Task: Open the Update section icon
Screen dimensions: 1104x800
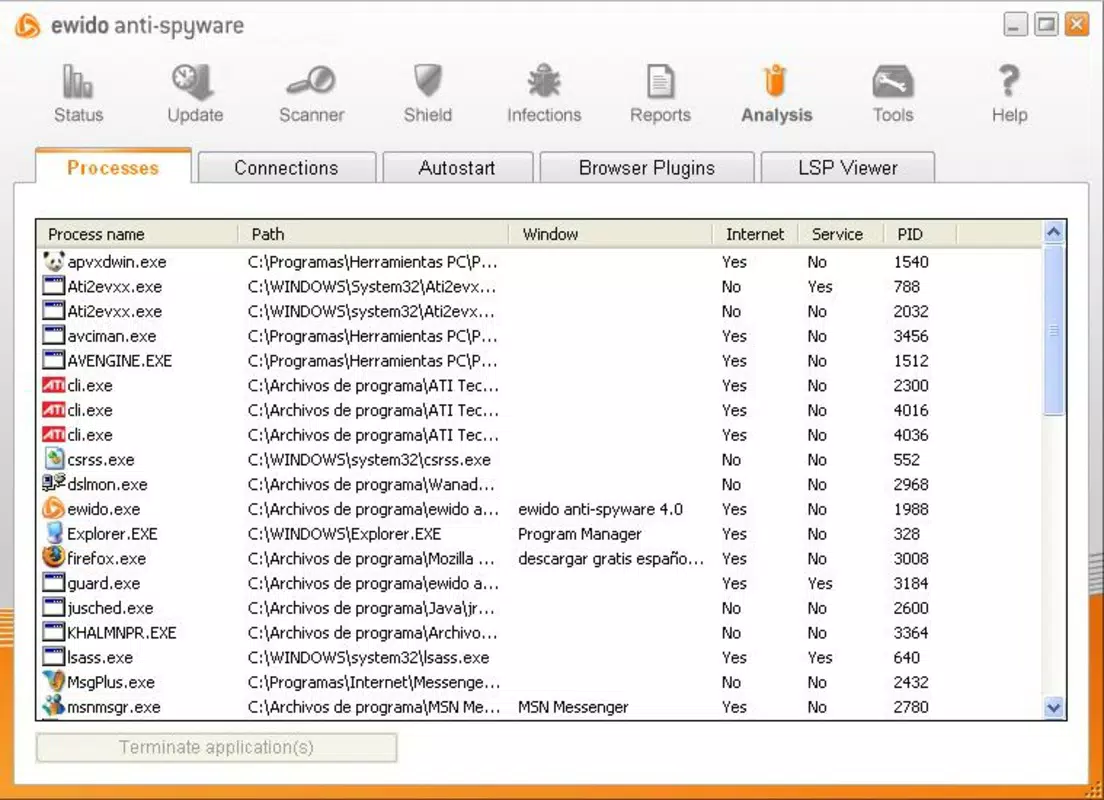Action: coord(194,82)
